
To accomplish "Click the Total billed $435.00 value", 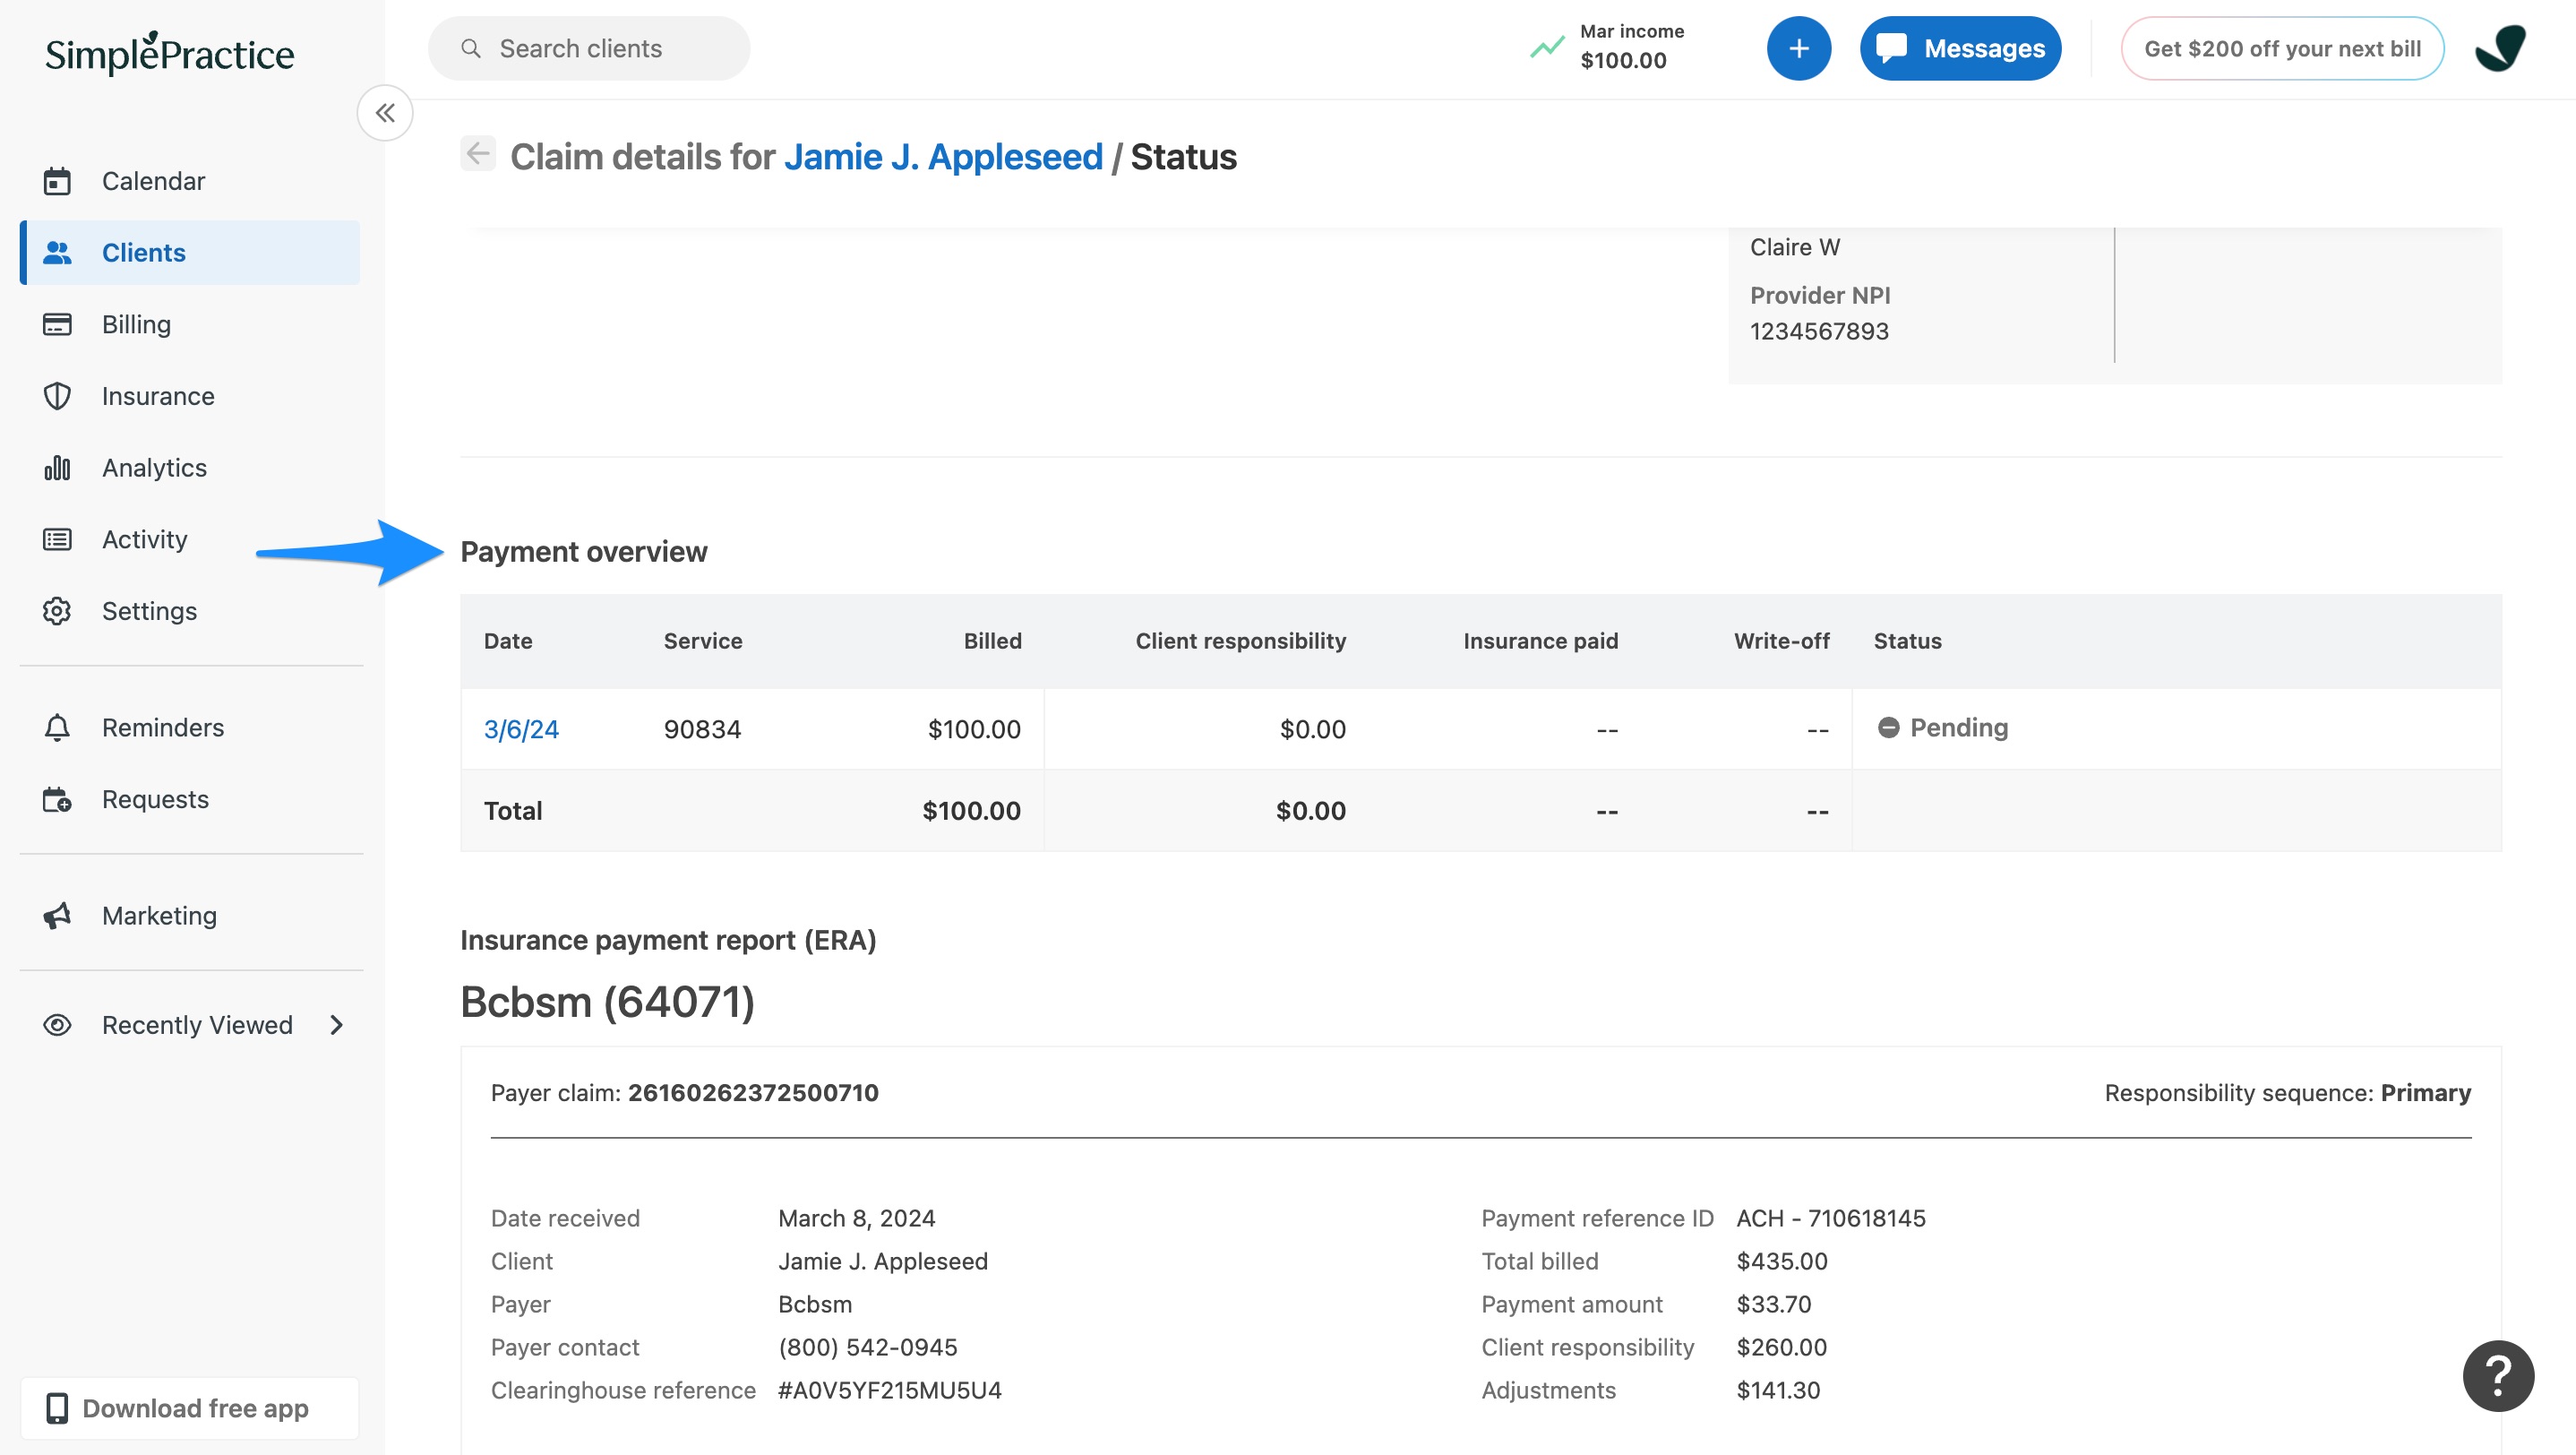I will click(1782, 1261).
